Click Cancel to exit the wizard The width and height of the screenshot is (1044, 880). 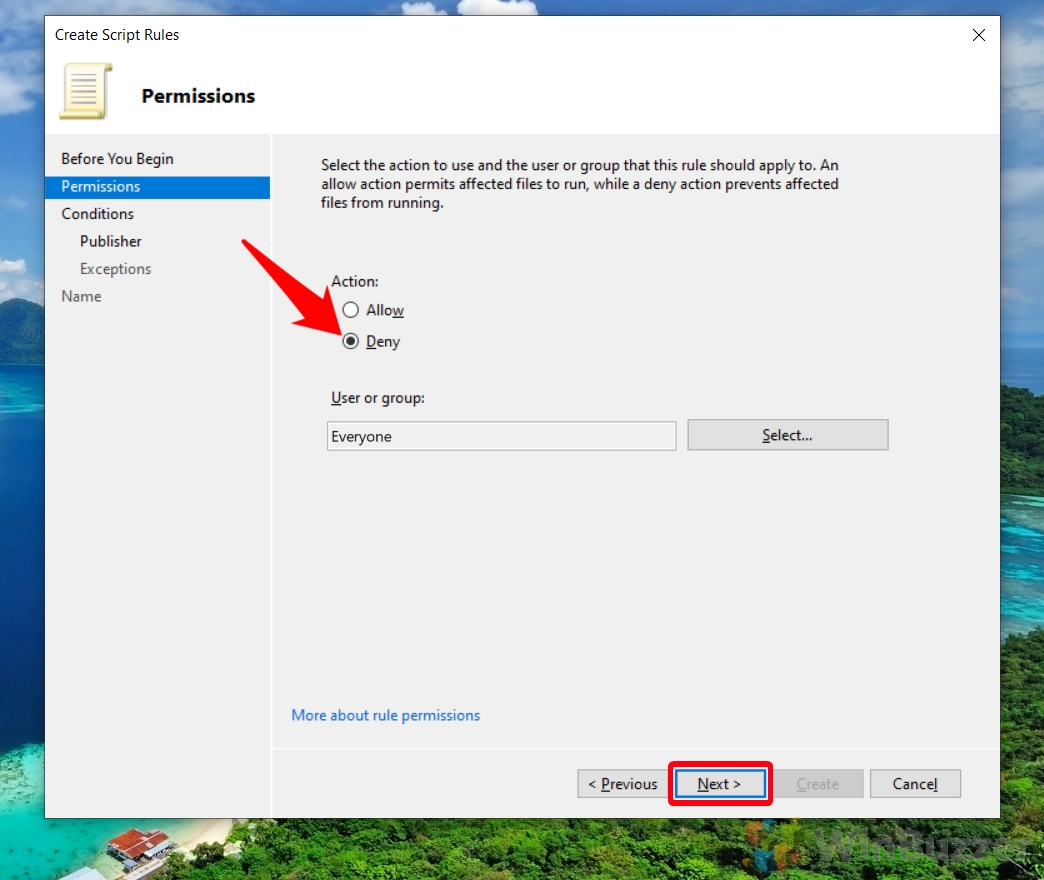pyautogui.click(x=915, y=783)
